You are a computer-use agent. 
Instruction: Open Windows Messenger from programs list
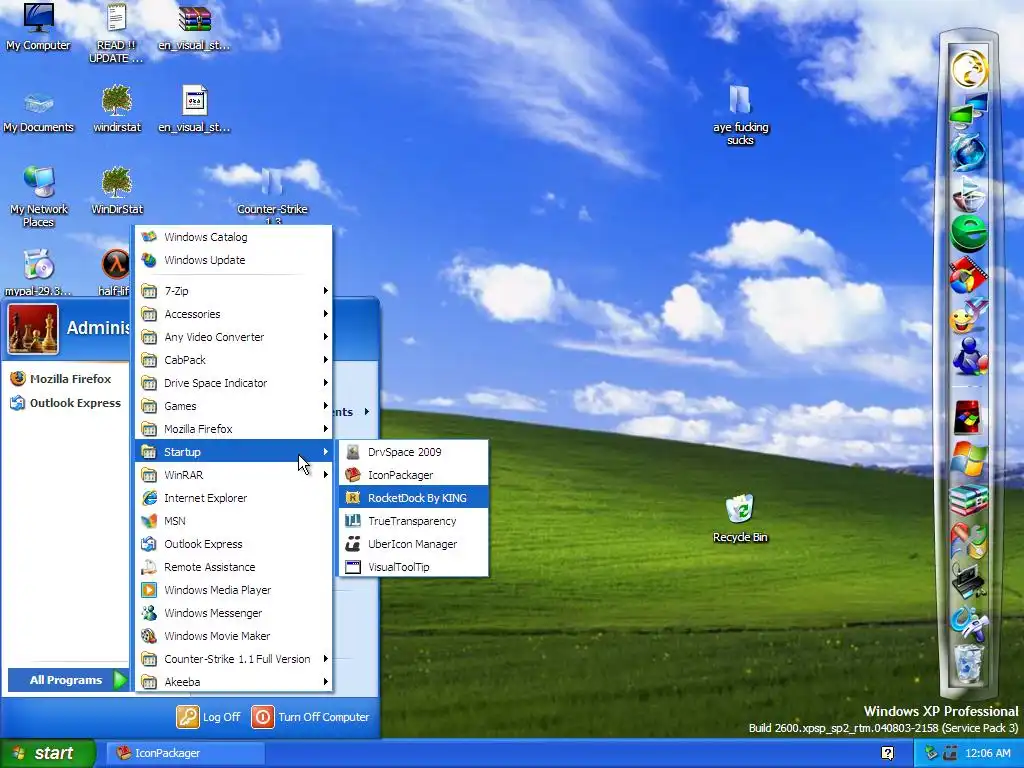pos(234,613)
